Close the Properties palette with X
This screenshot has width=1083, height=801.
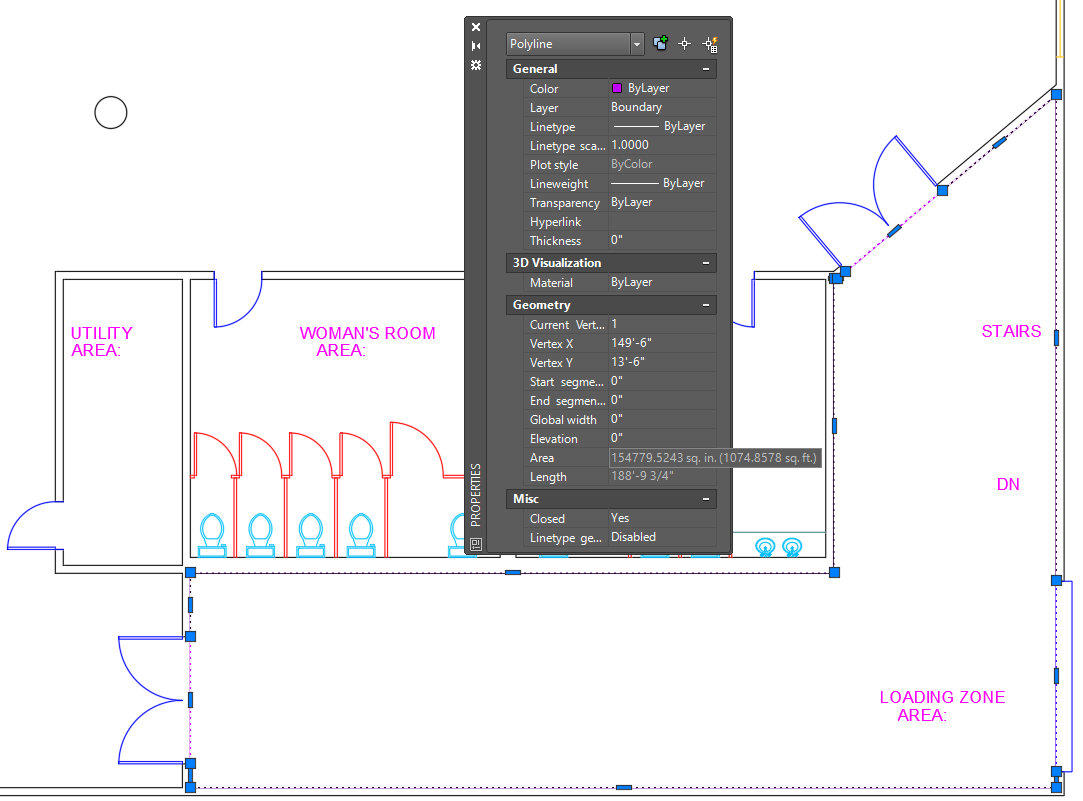tap(476, 27)
